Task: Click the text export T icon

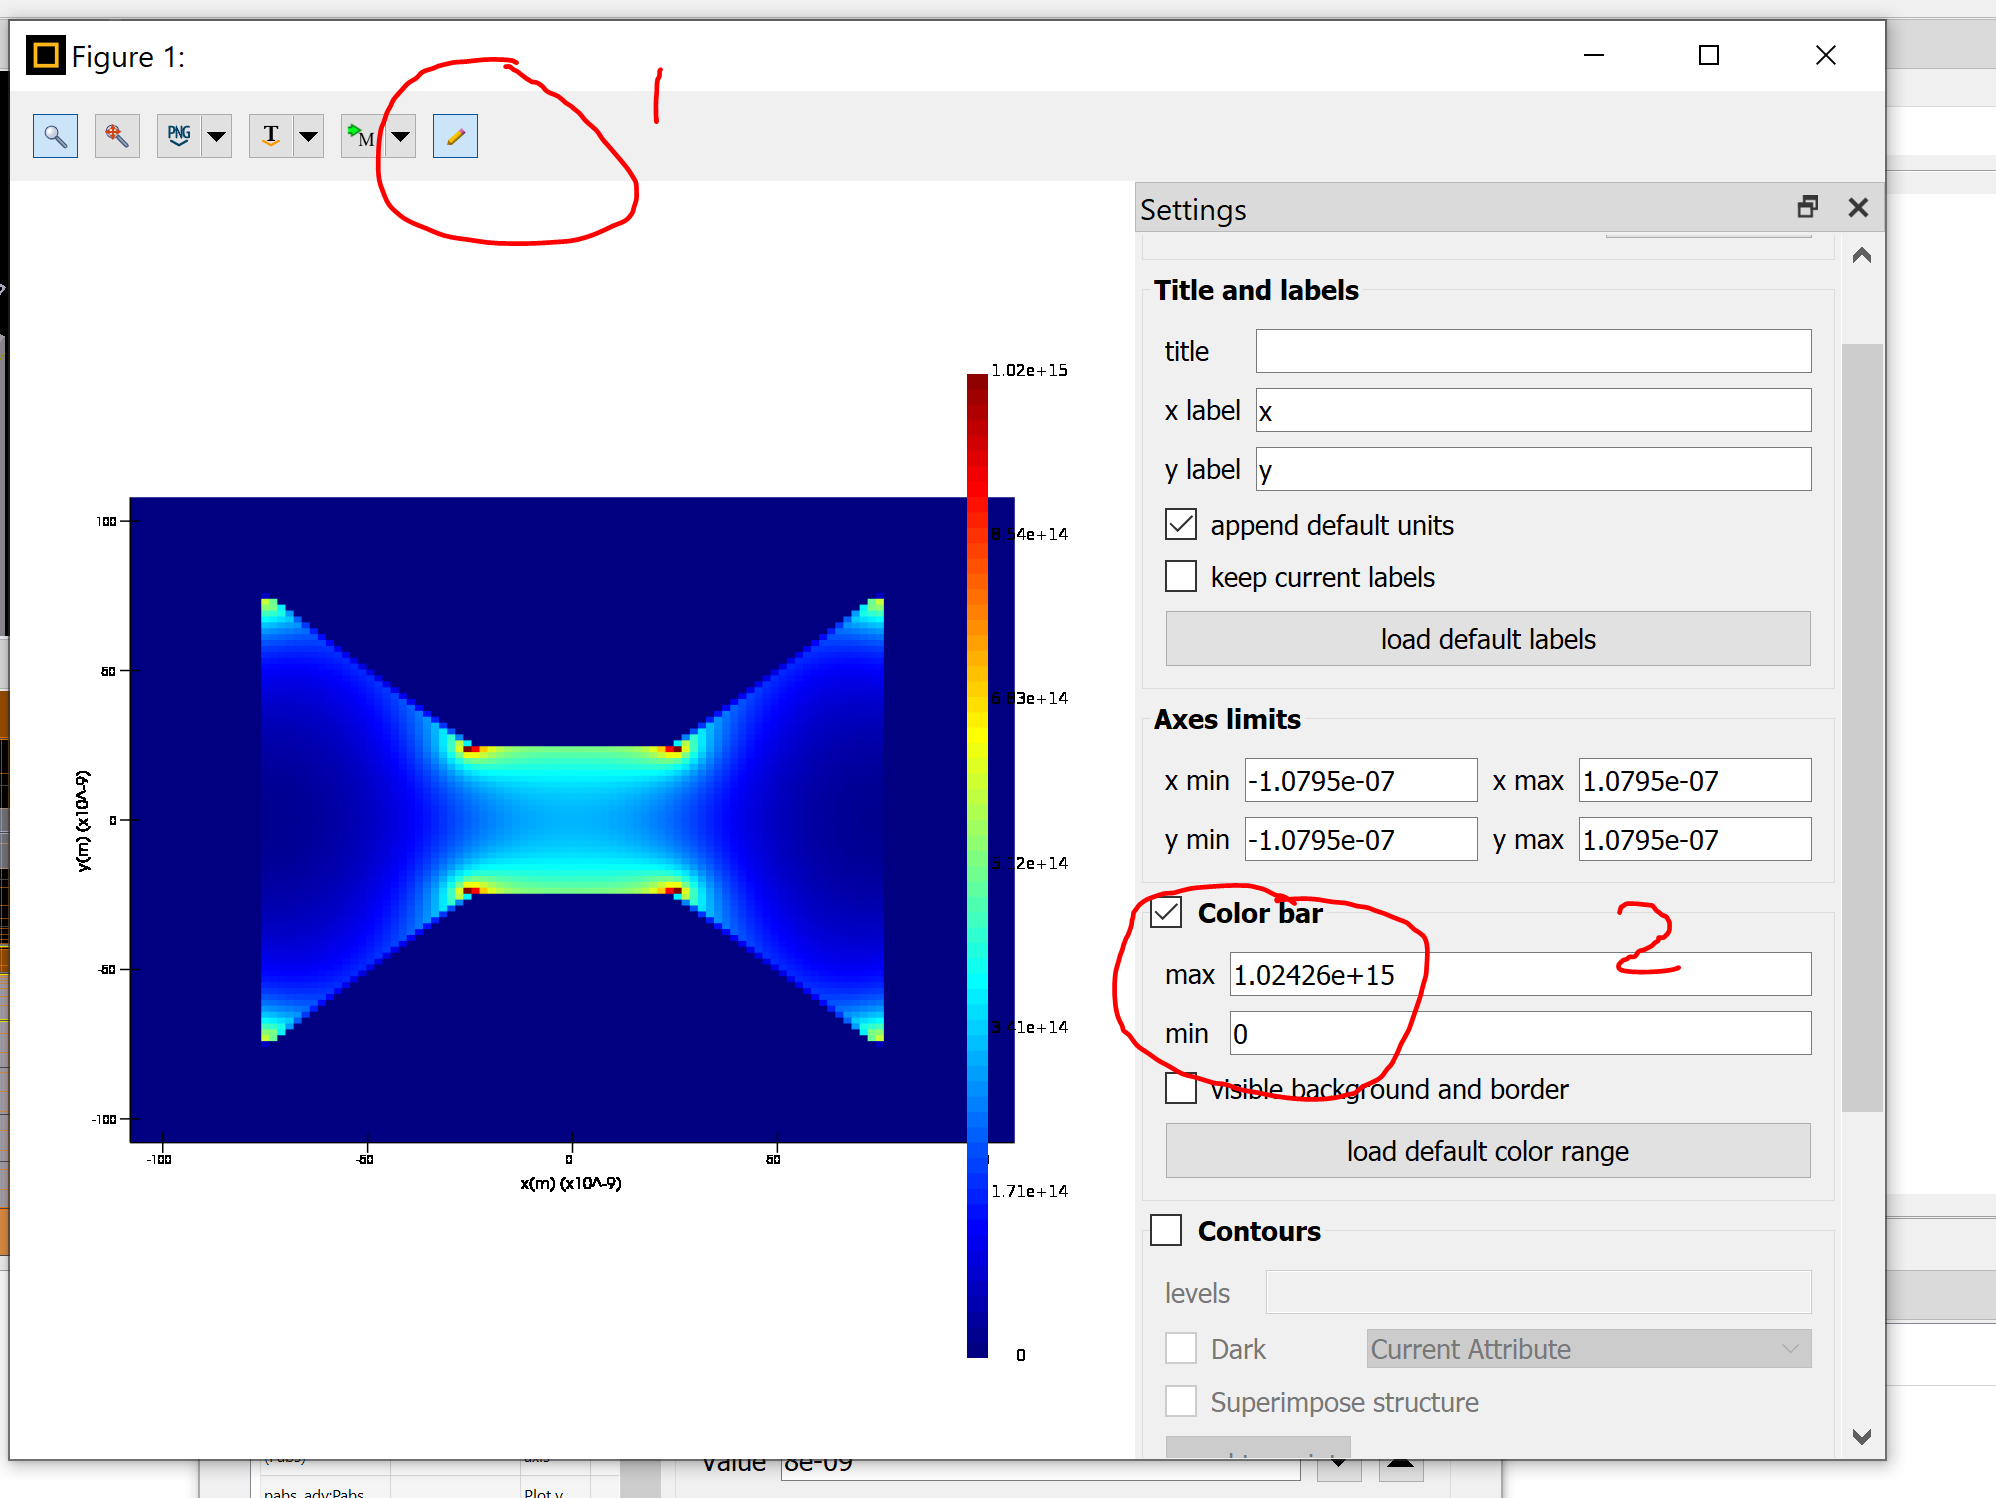Action: click(271, 136)
